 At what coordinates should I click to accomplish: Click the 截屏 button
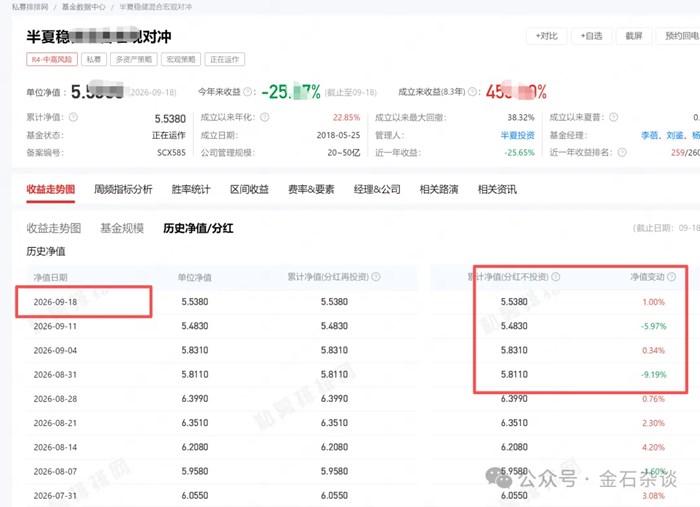pos(634,36)
